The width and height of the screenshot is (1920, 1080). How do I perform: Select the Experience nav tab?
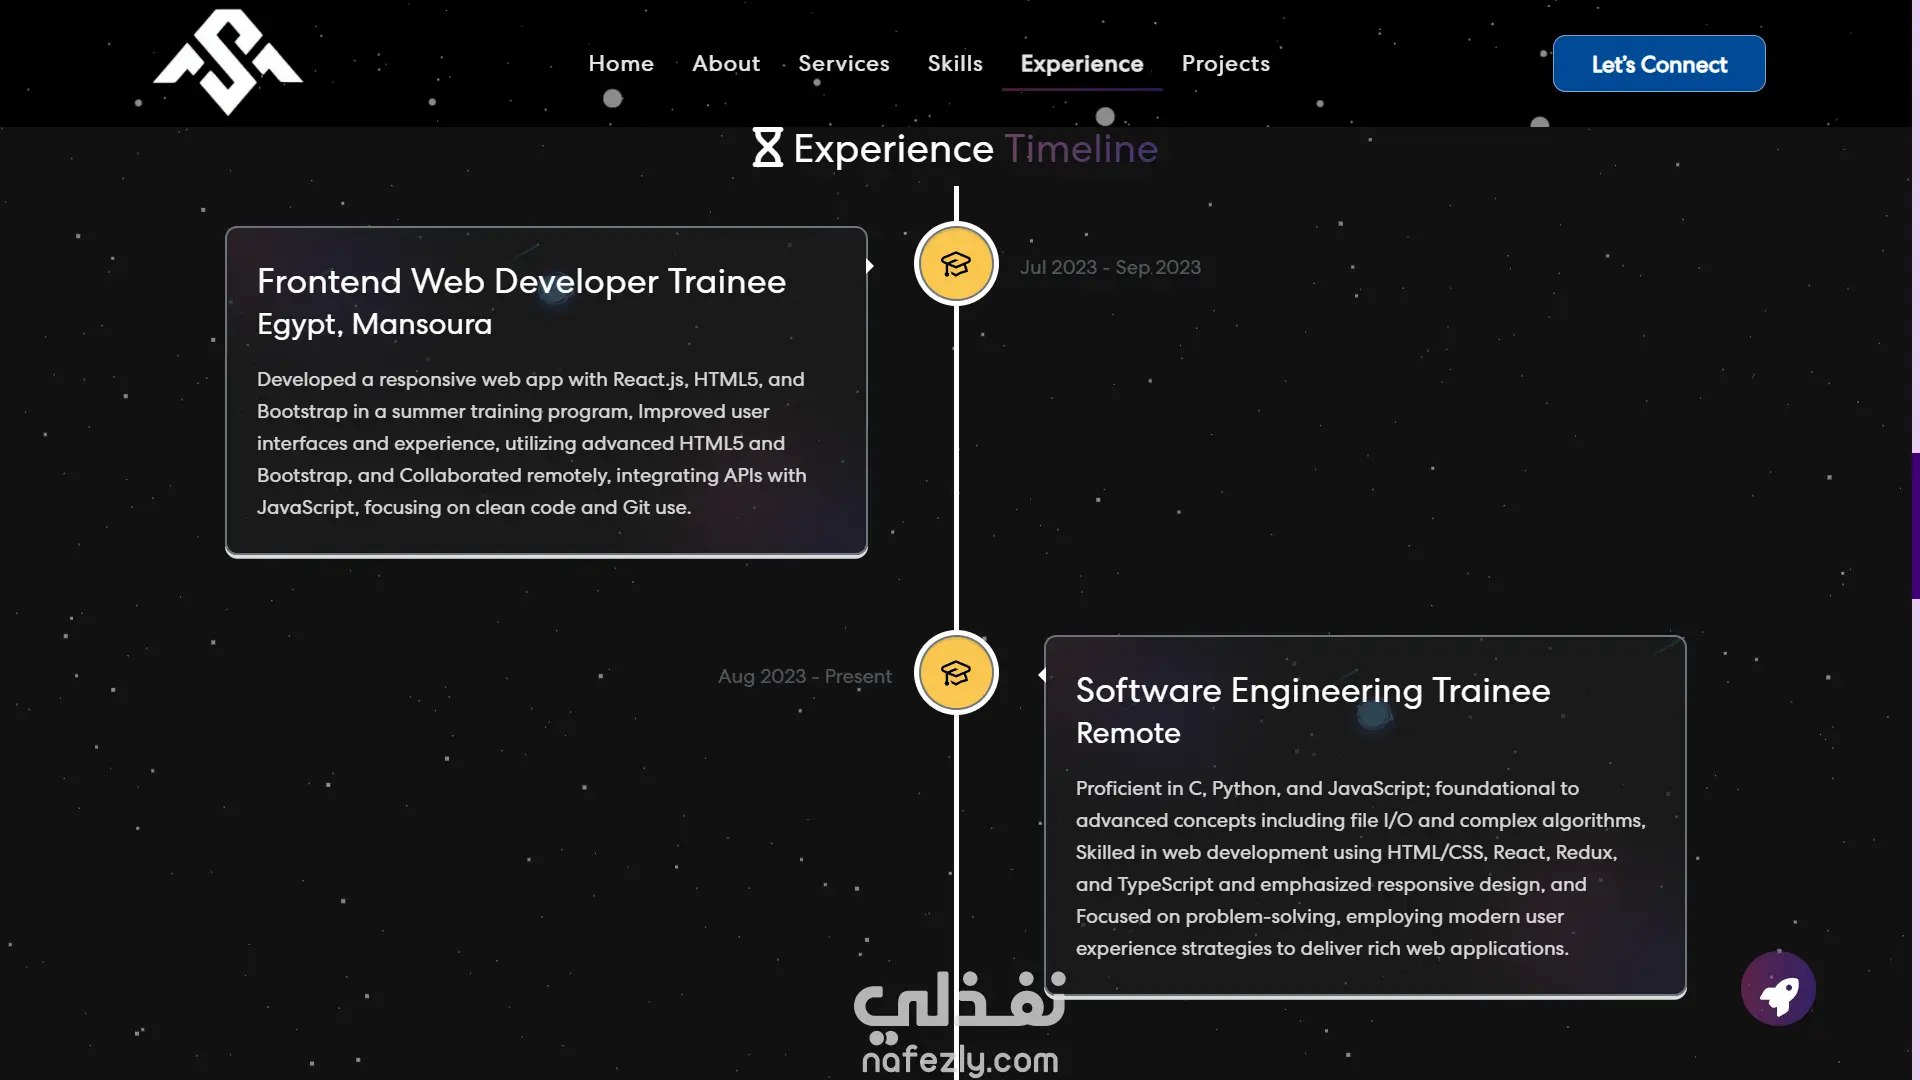pyautogui.click(x=1081, y=64)
